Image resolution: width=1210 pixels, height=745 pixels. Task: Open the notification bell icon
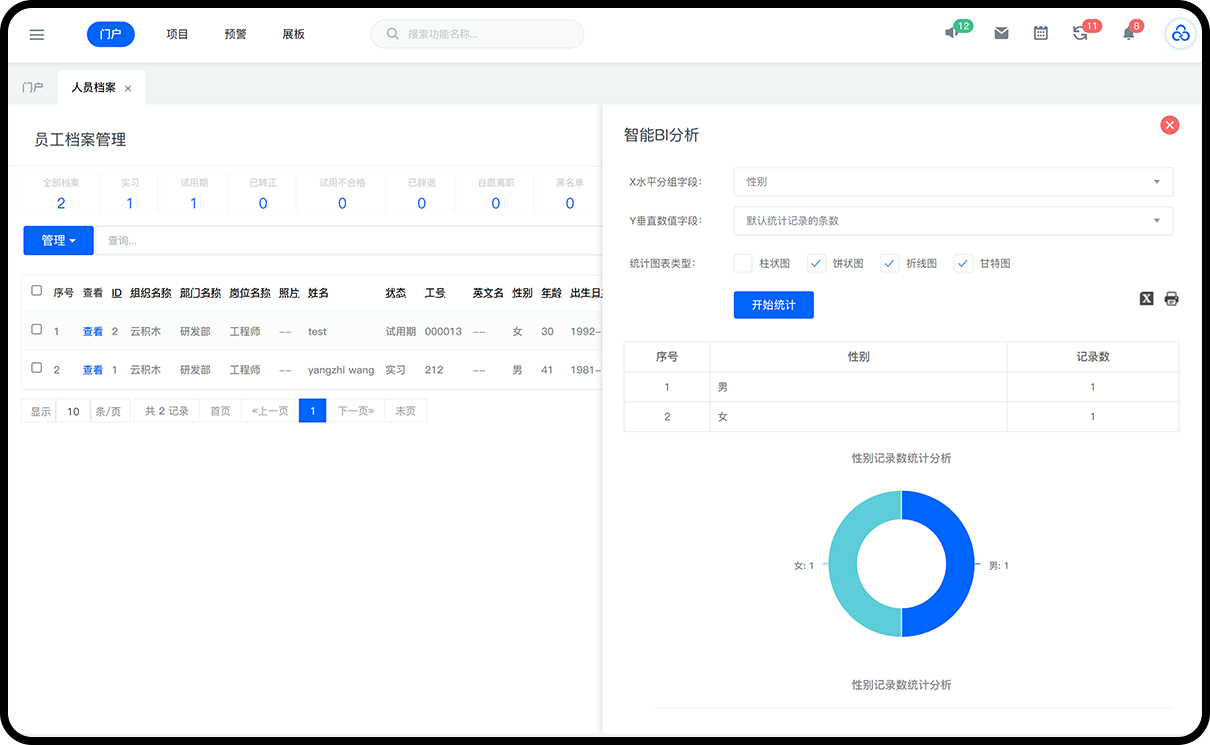point(1129,33)
